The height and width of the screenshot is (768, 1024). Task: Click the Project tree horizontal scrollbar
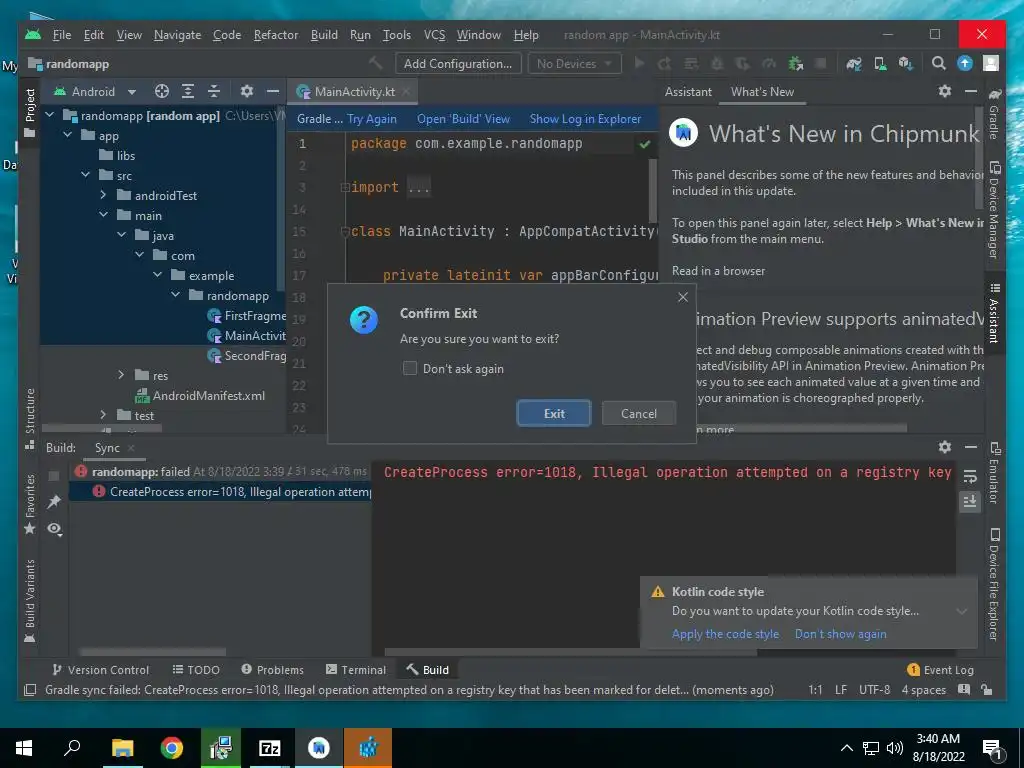point(102,429)
